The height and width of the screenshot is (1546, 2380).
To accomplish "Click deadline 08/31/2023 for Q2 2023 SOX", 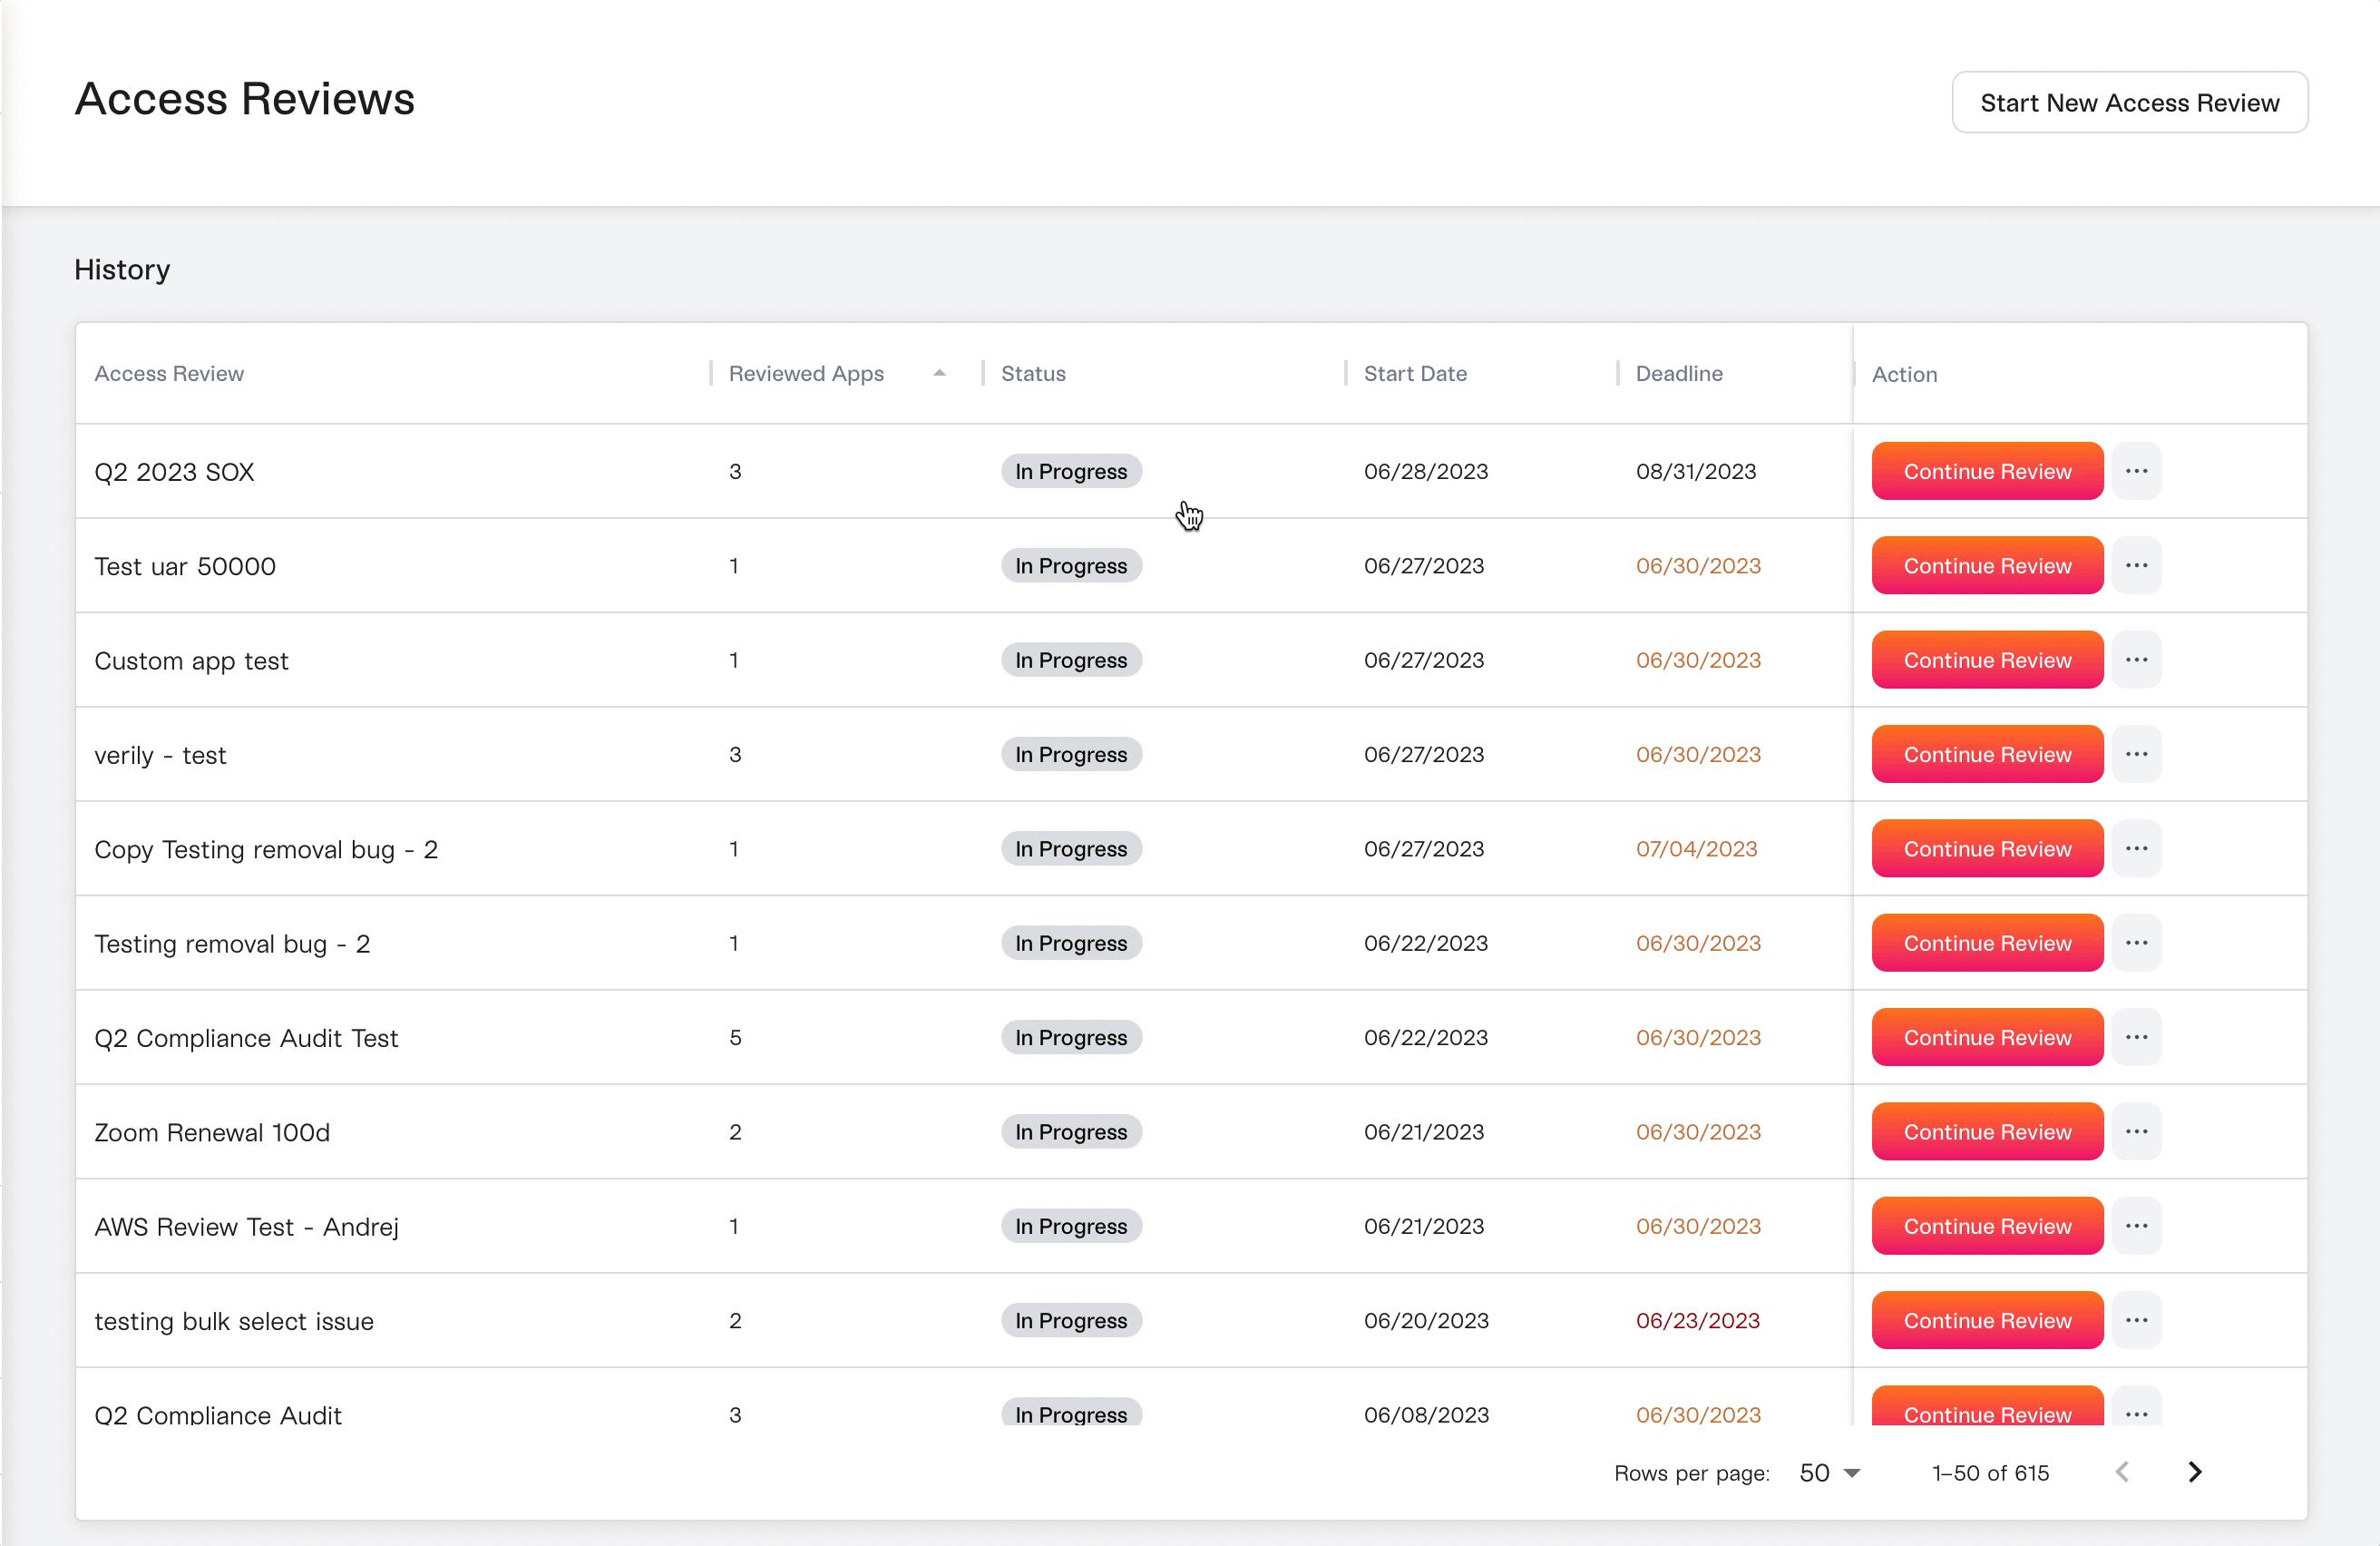I will tap(1696, 471).
